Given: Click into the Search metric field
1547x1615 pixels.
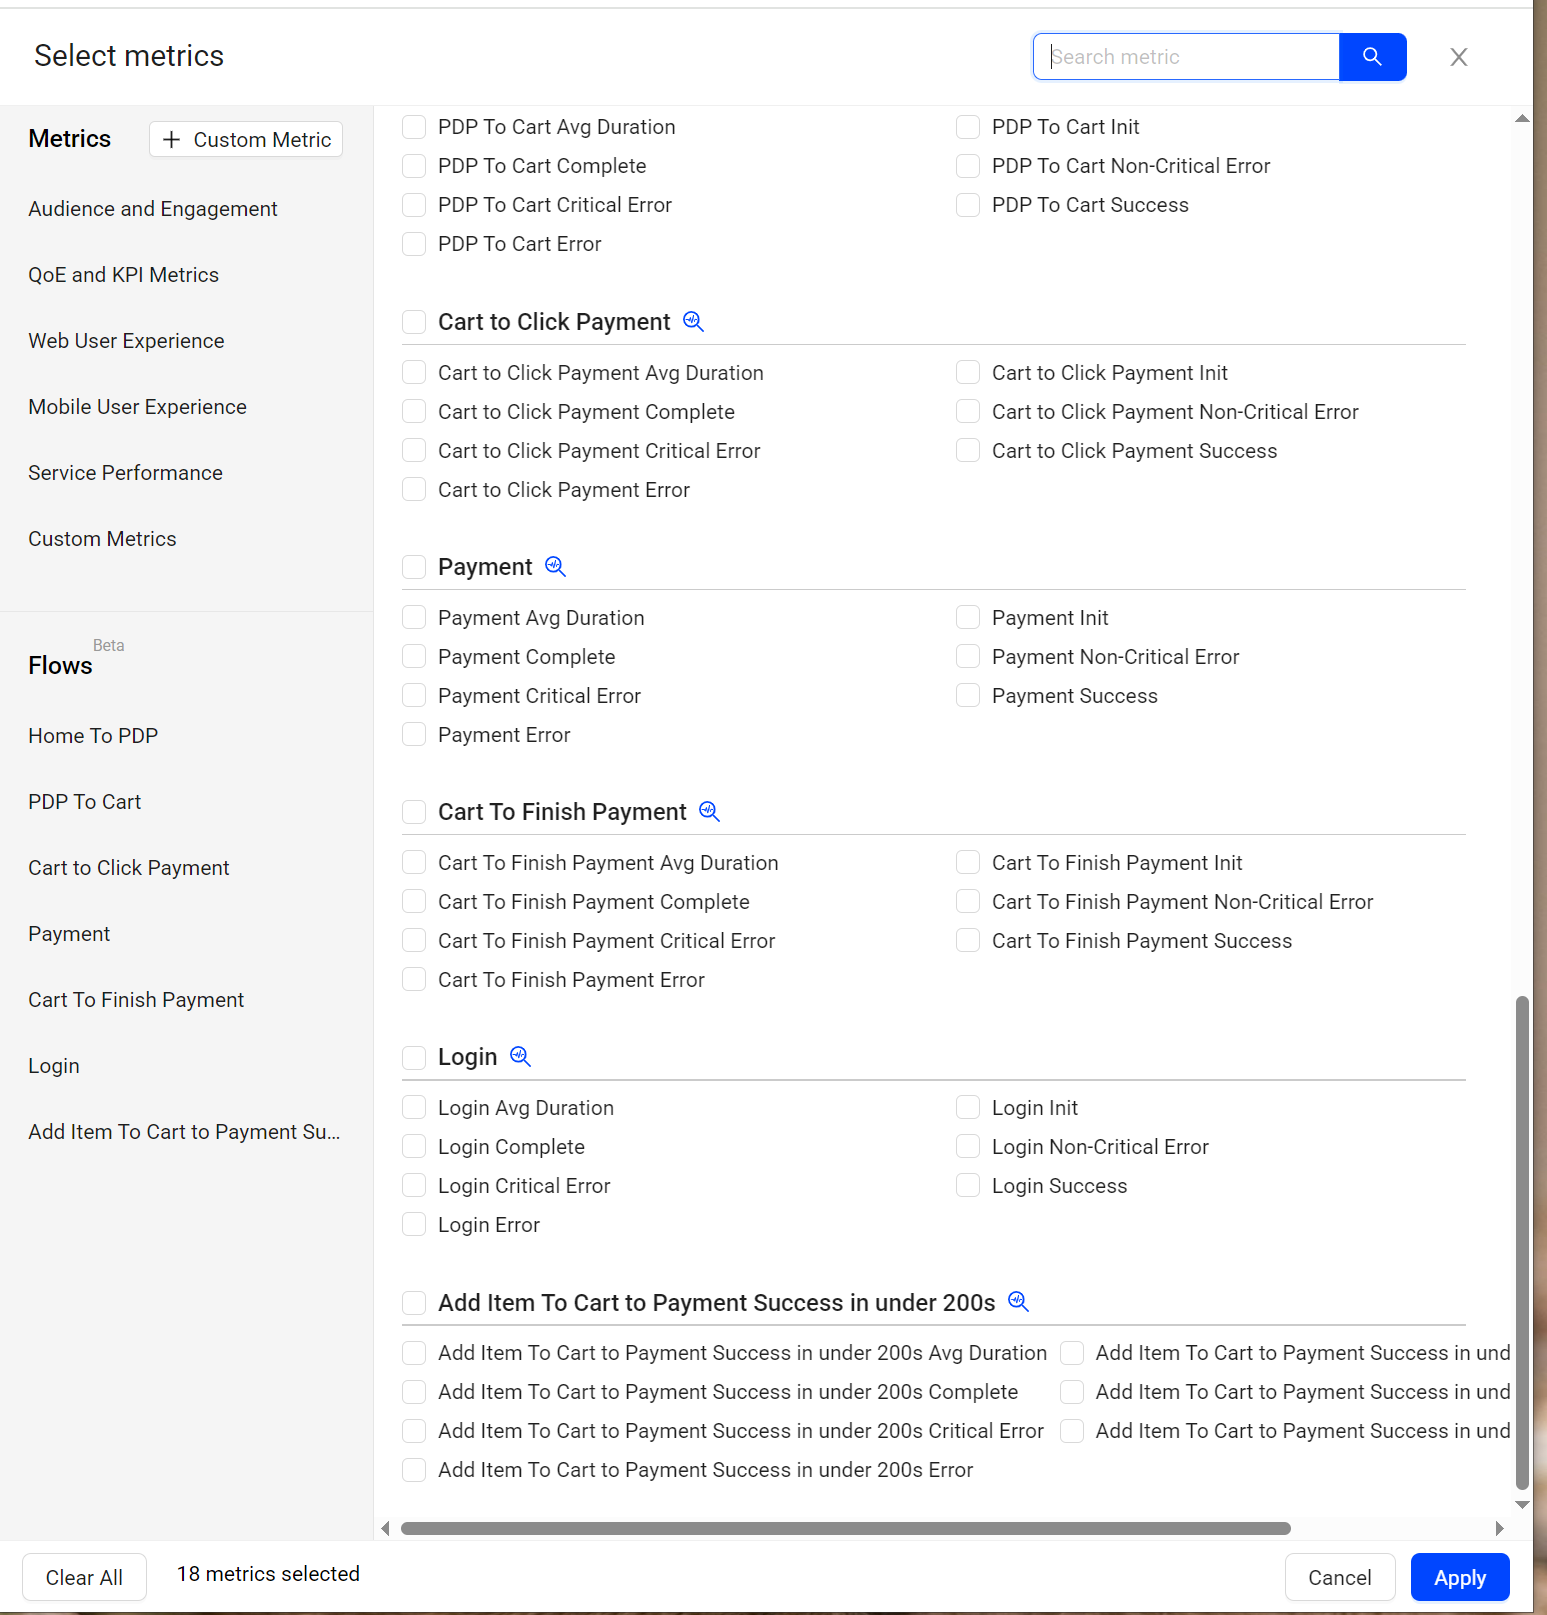Looking at the screenshot, I should click(1186, 57).
